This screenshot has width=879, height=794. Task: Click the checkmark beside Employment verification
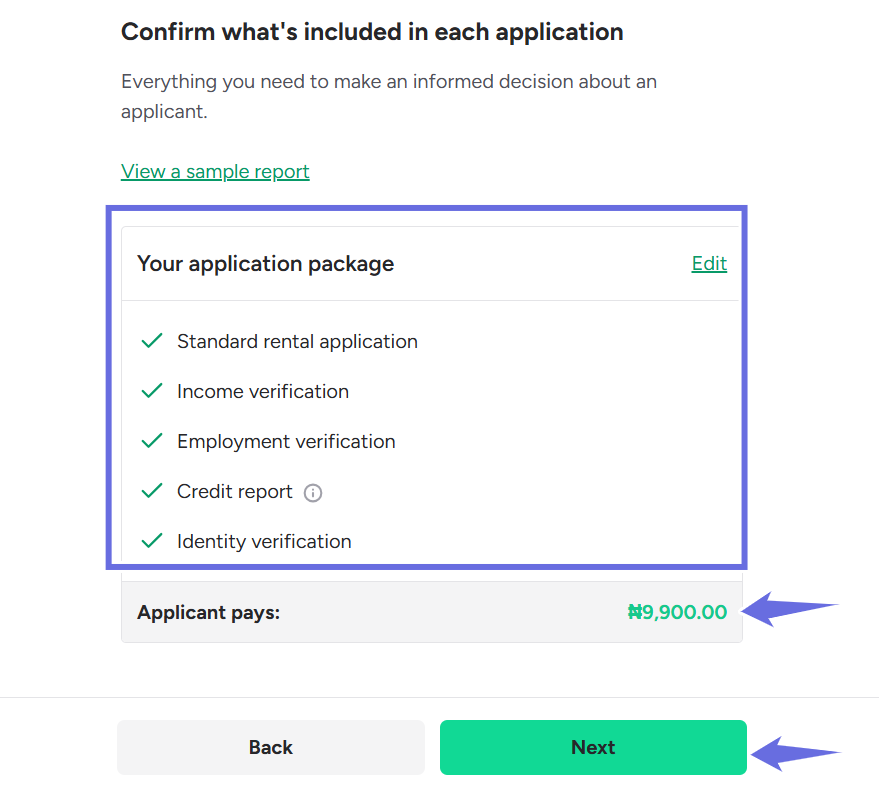(x=152, y=441)
